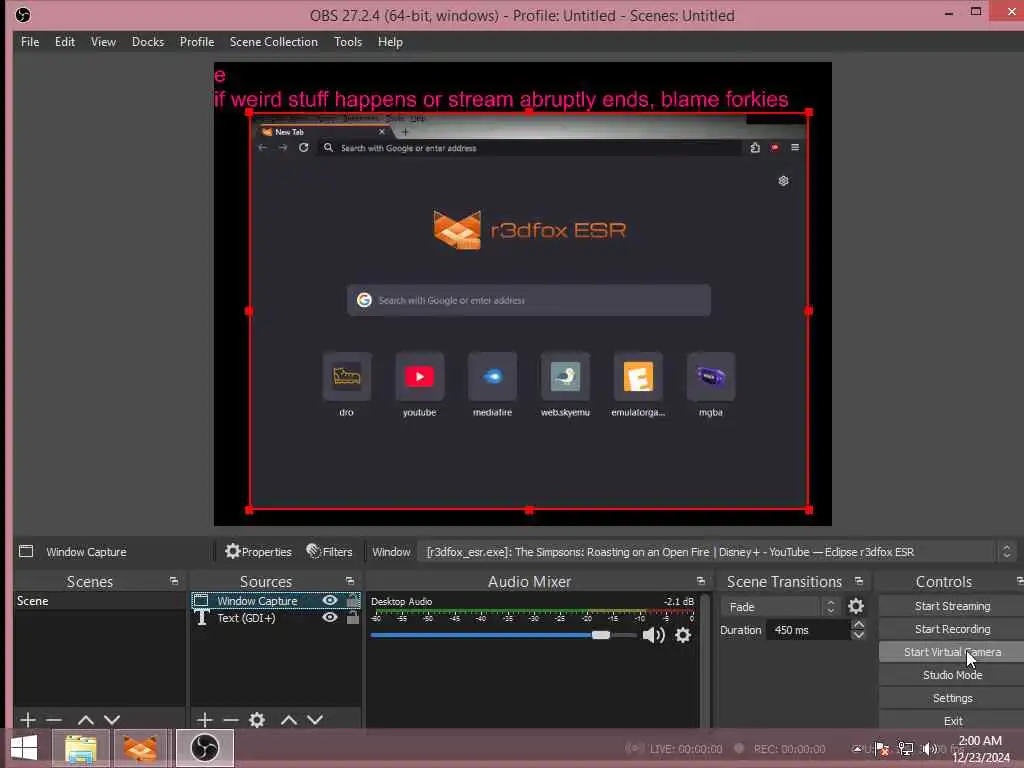Lock the Text (GDI+) source
Viewport: 1024px width, 768px height.
353,617
